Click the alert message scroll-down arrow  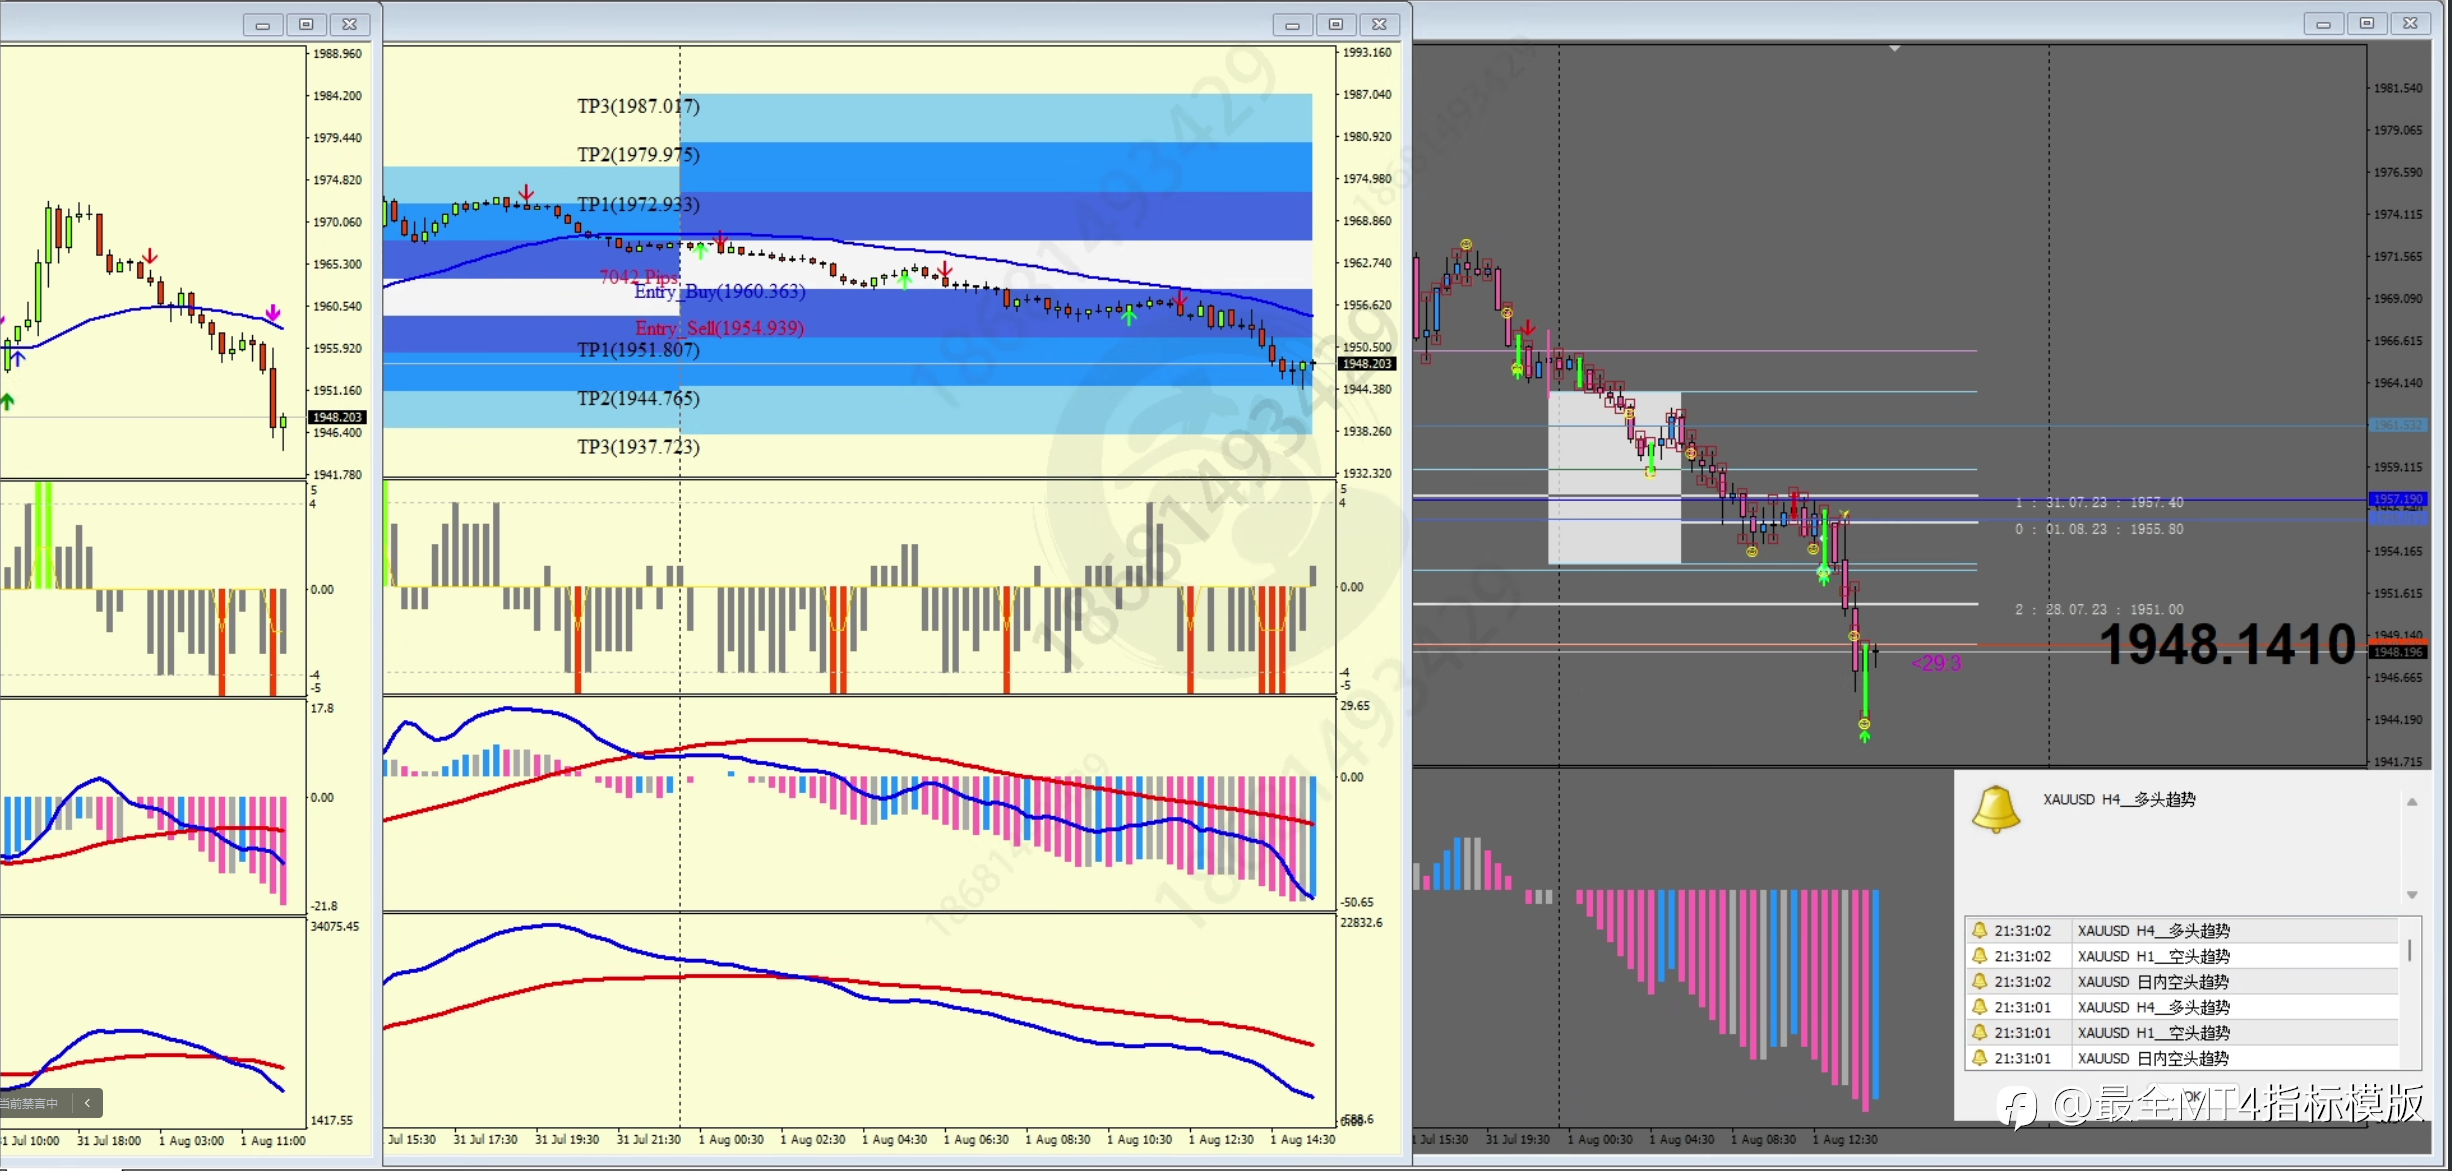pos(2411,895)
